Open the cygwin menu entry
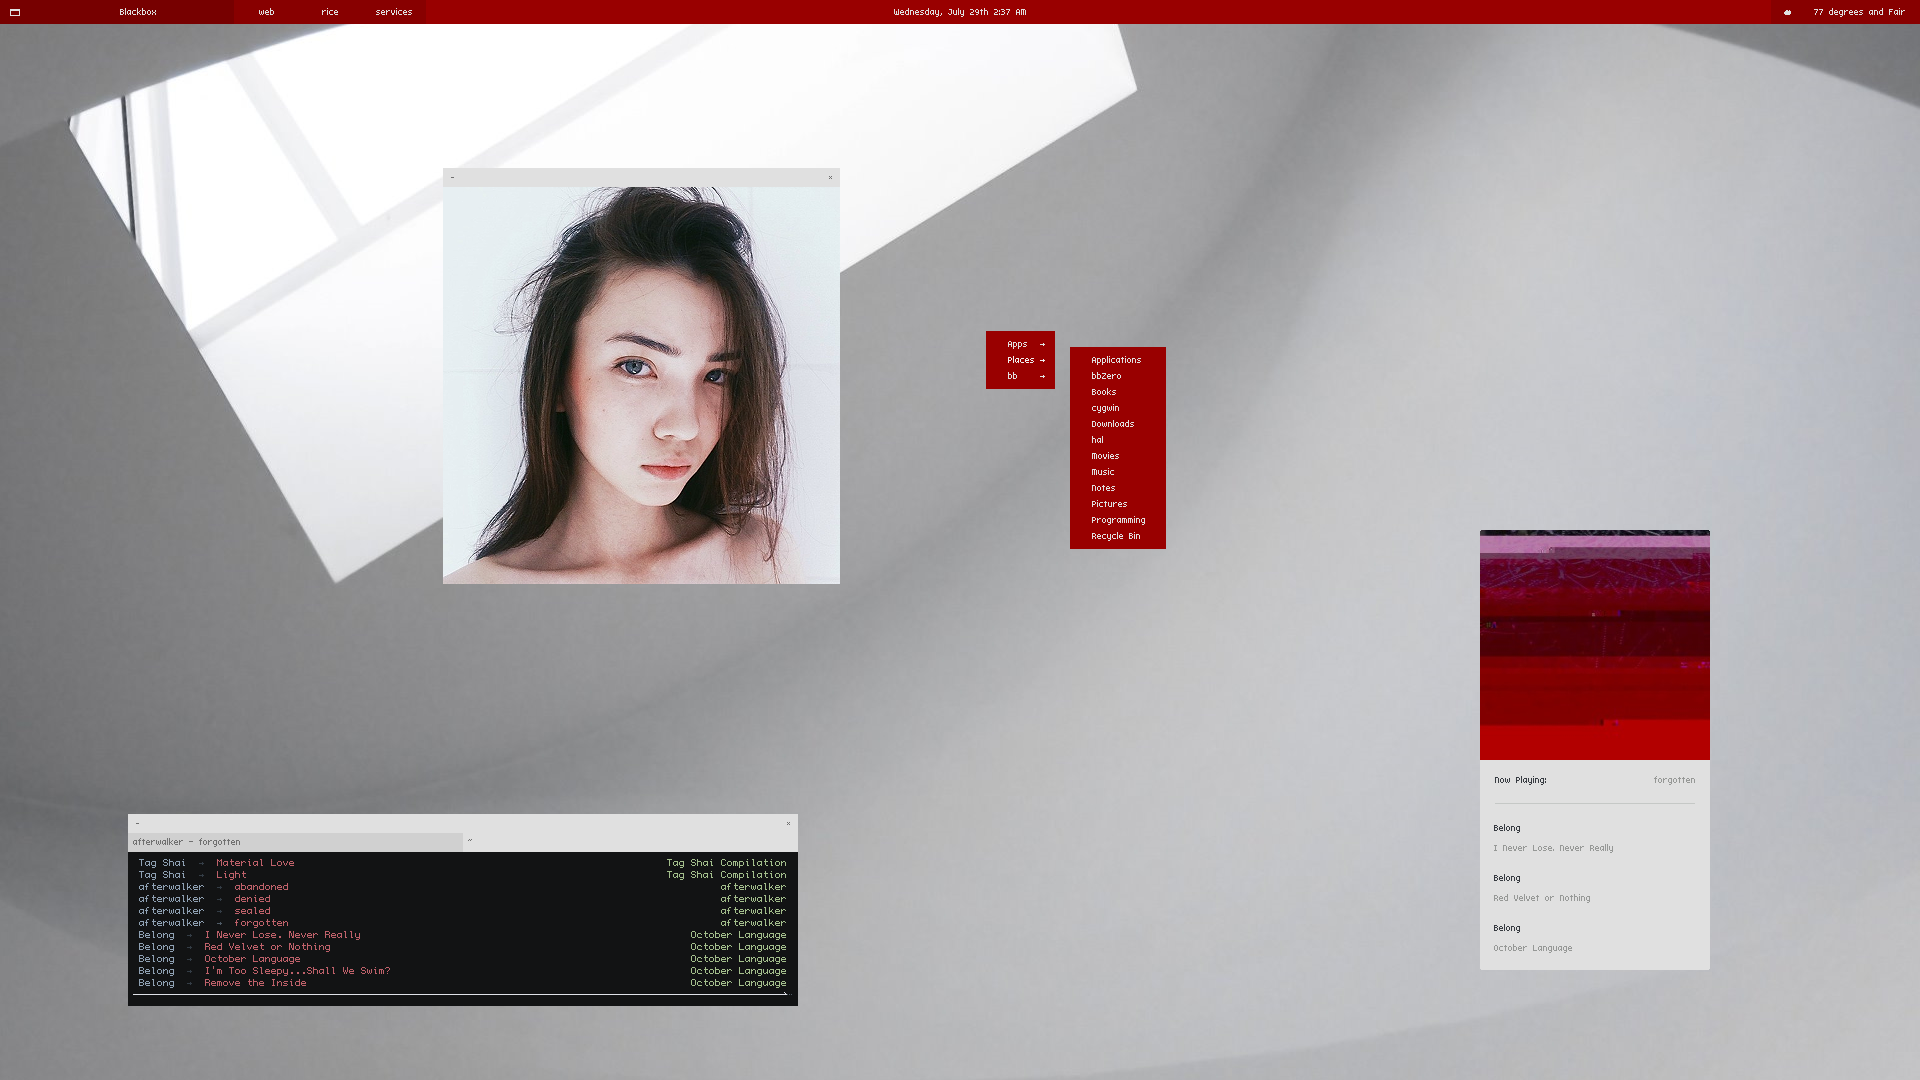Image resolution: width=1920 pixels, height=1080 pixels. coord(1117,408)
